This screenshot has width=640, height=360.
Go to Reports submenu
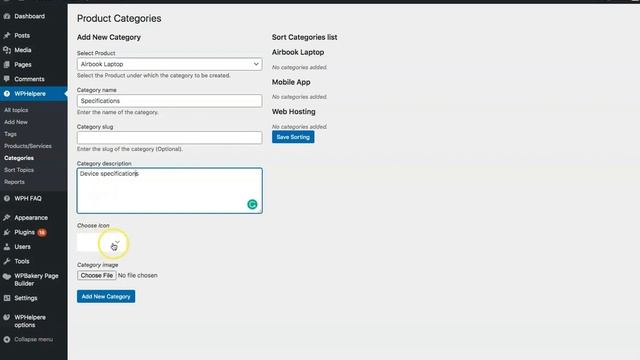[14, 182]
